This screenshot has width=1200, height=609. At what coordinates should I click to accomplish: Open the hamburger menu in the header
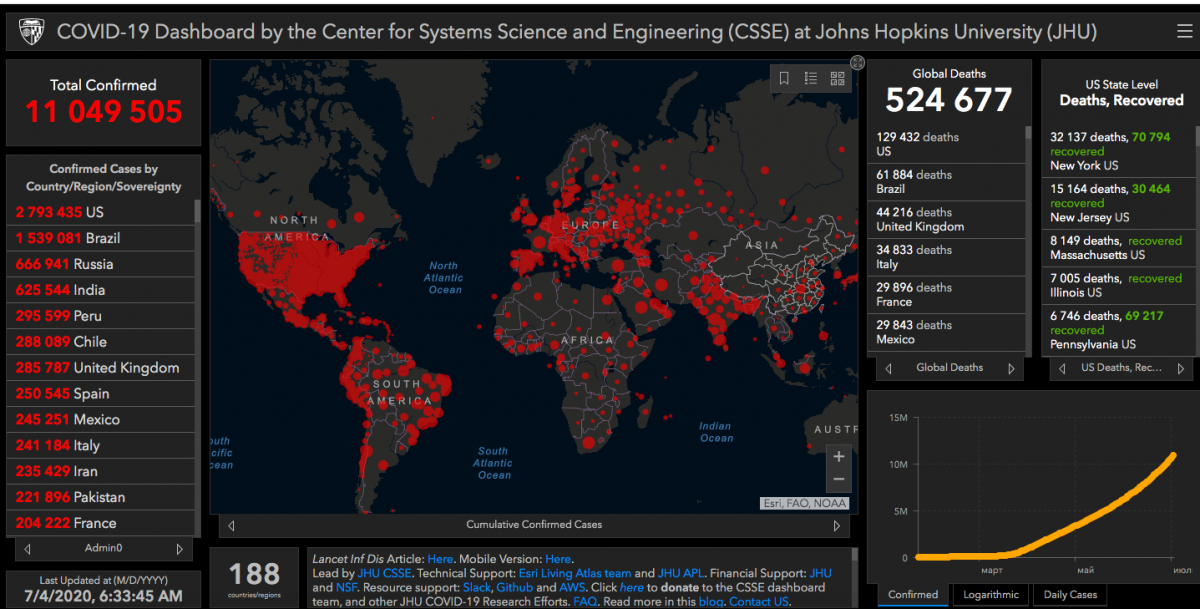(x=1185, y=31)
